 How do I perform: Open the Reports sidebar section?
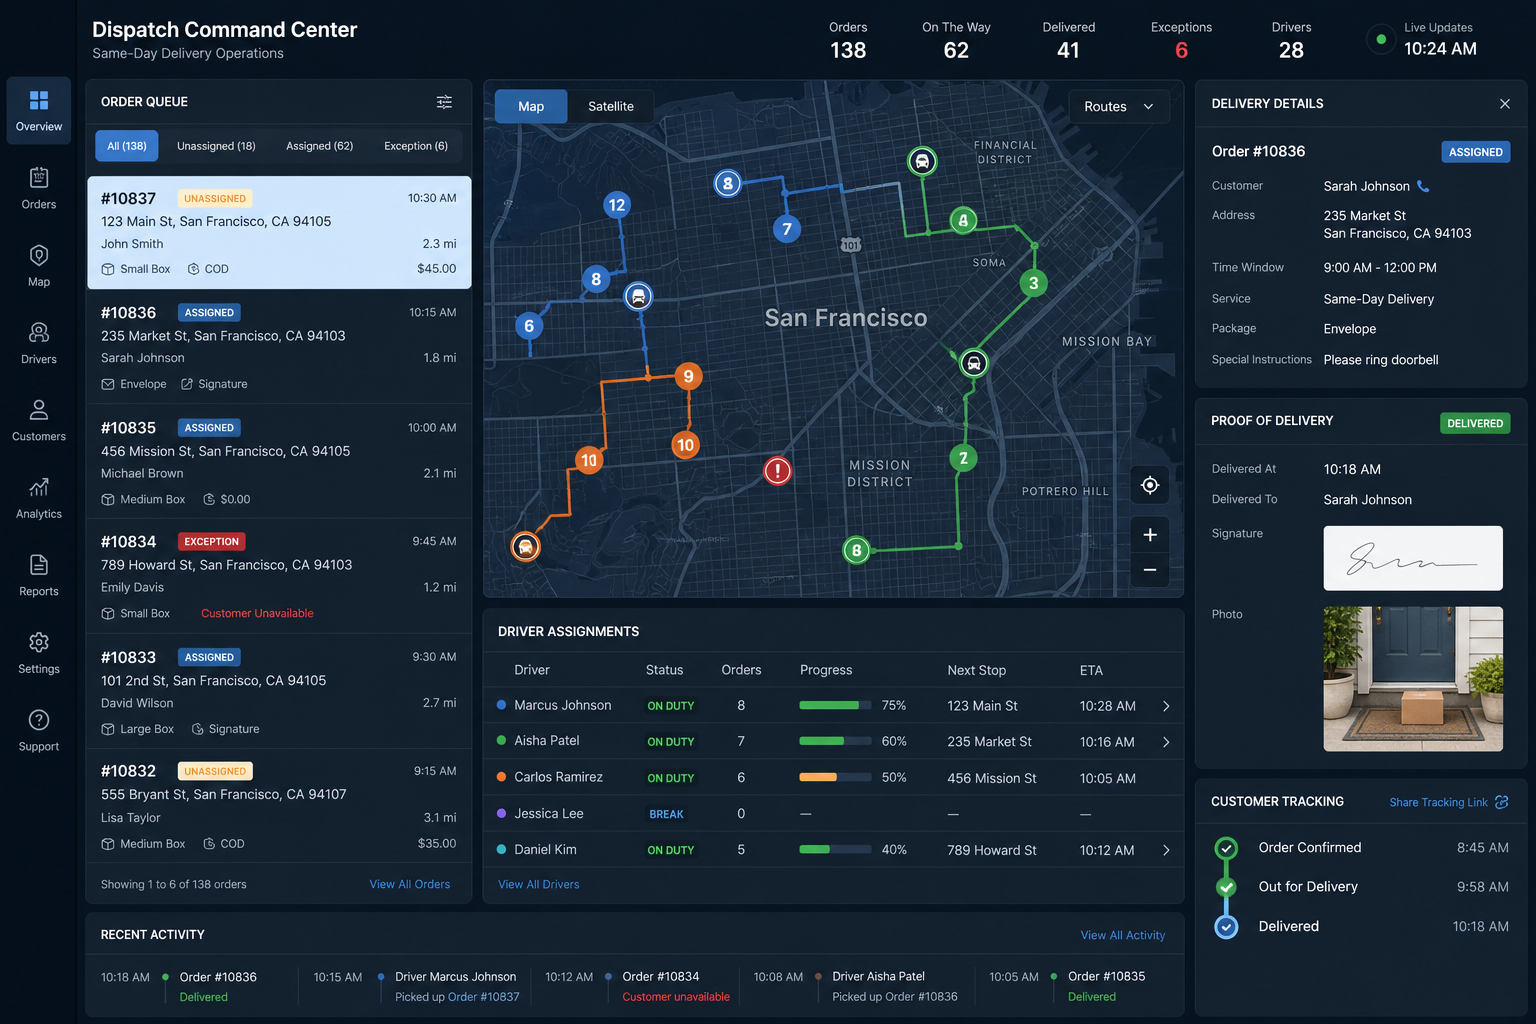point(39,576)
